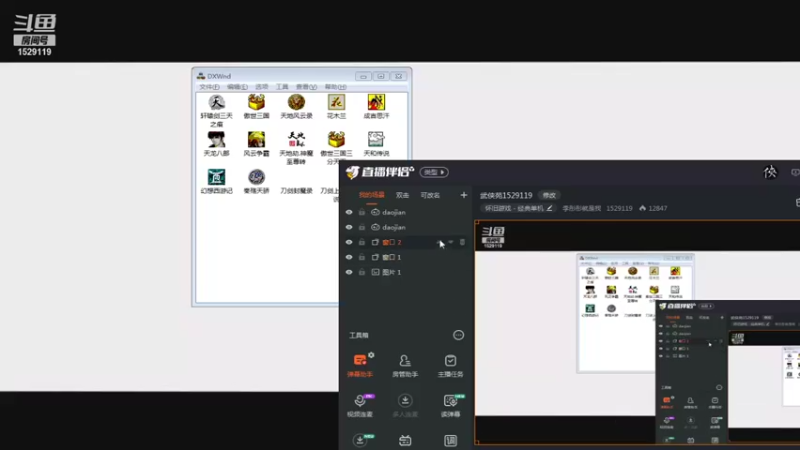Open the 选项 menu in DXWnd
This screenshot has width=800, height=450.
pyautogui.click(x=262, y=87)
